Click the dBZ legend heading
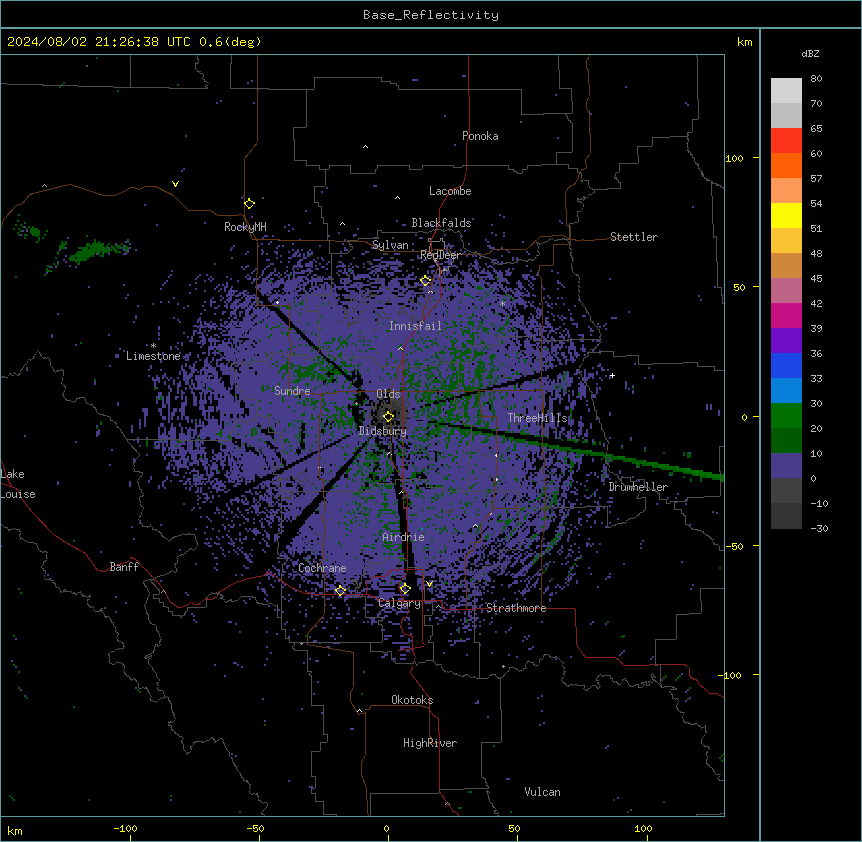 point(810,53)
